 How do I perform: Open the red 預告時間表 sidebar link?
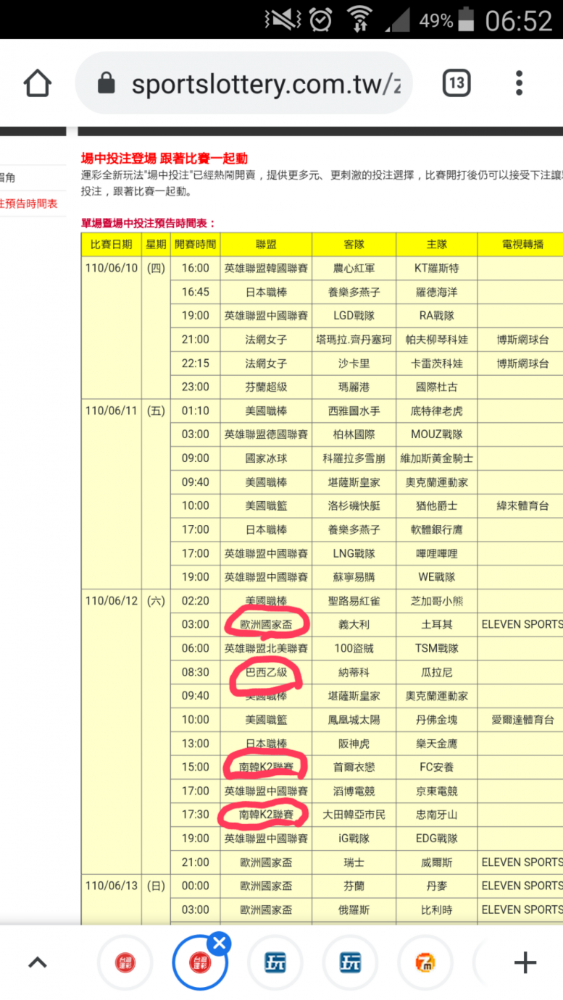(x=29, y=204)
